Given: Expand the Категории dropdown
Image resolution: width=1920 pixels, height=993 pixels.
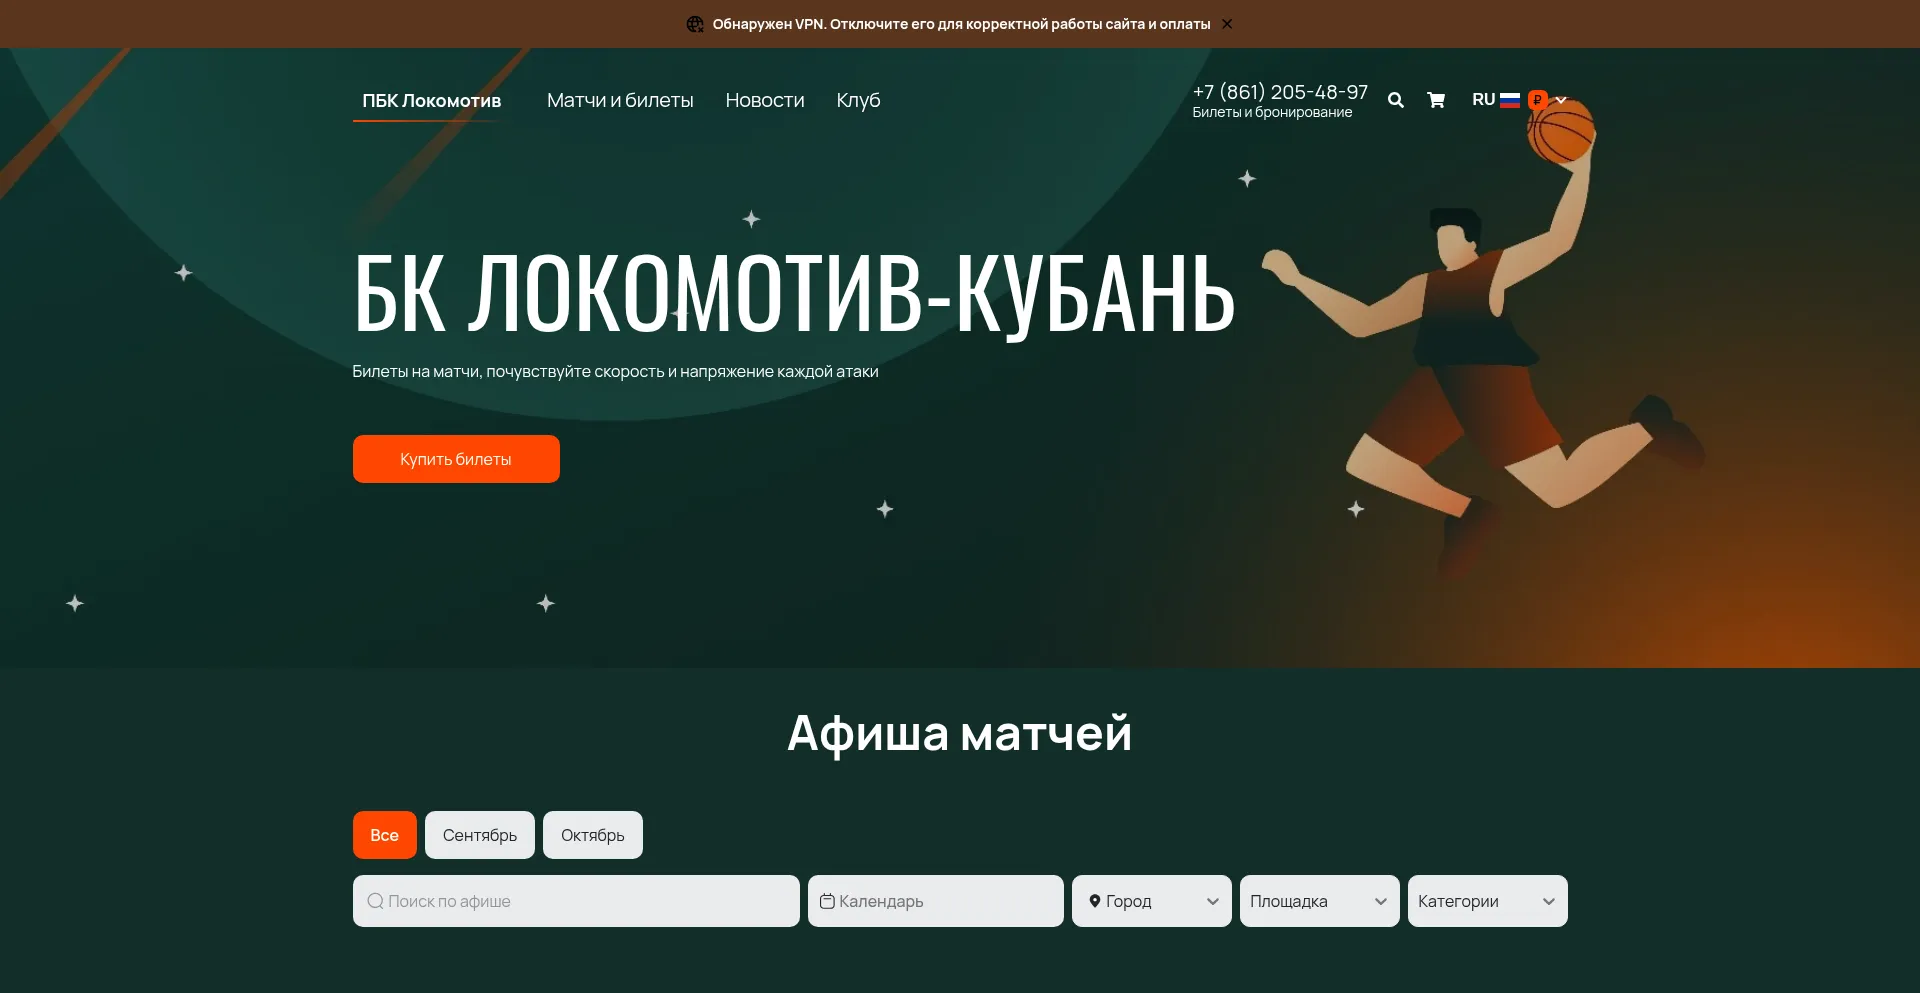Looking at the screenshot, I should coord(1488,901).
